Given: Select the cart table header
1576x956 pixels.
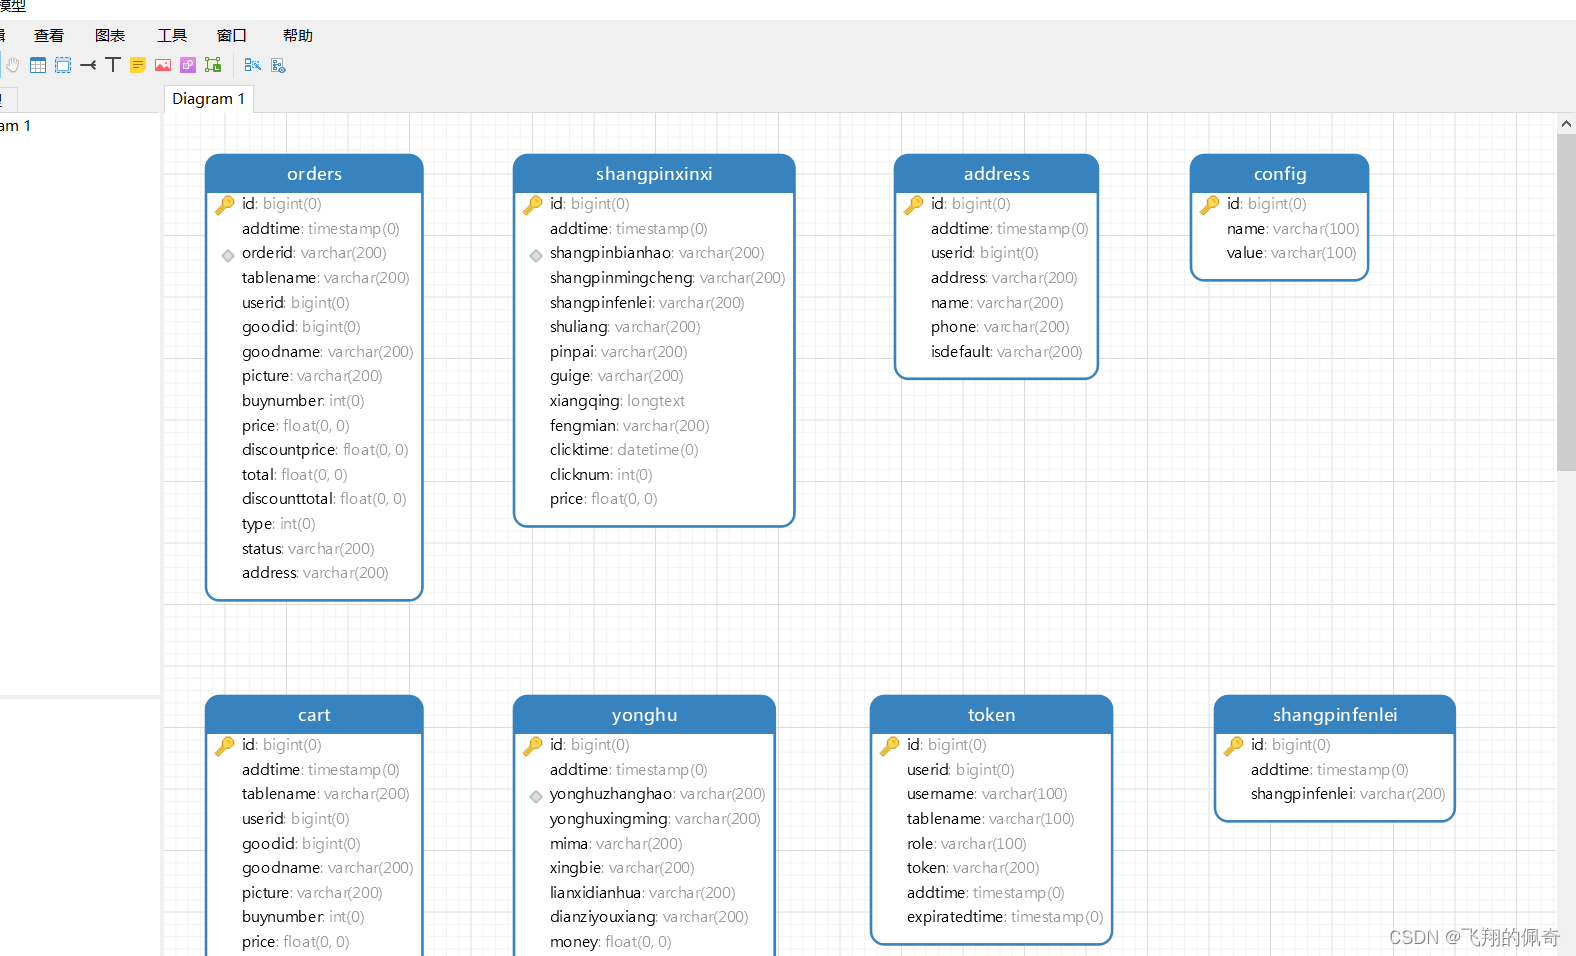Looking at the screenshot, I should point(314,715).
